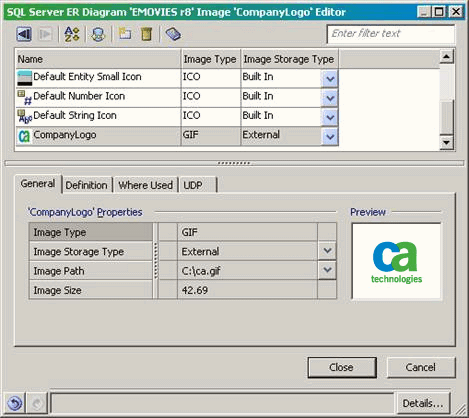Viewport: 469px width, 418px height.
Task: Click the Image Path property label
Action: pos(91,271)
